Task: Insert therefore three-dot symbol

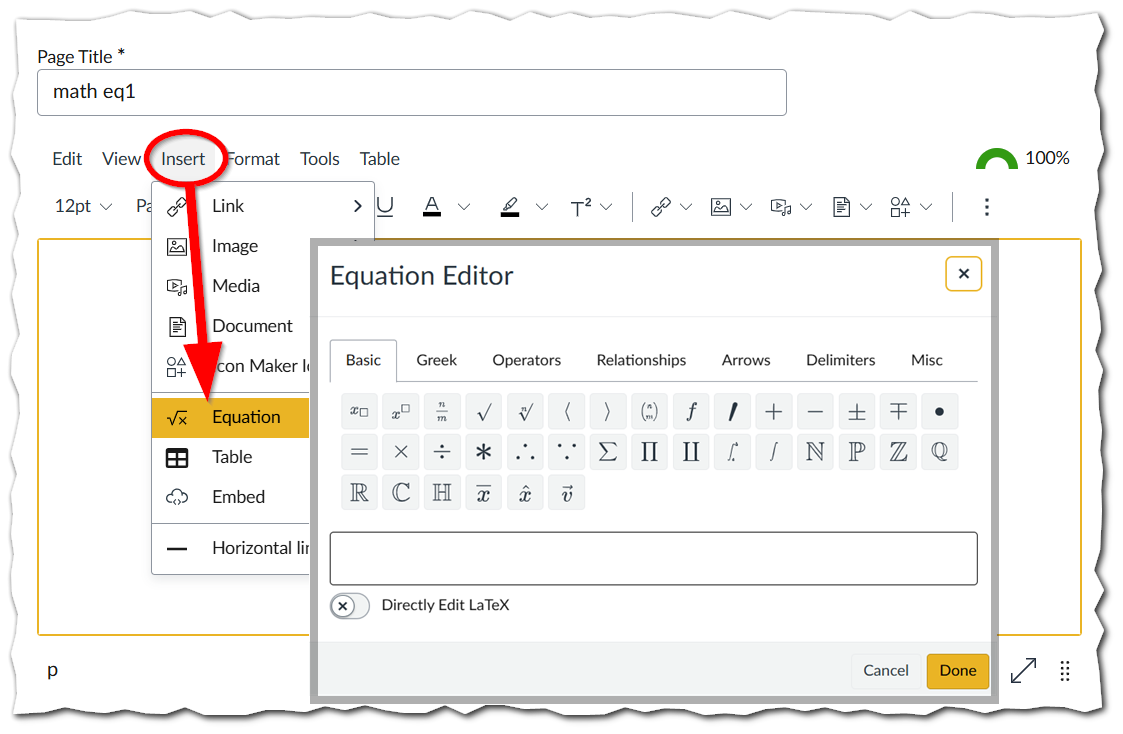Action: pos(525,452)
